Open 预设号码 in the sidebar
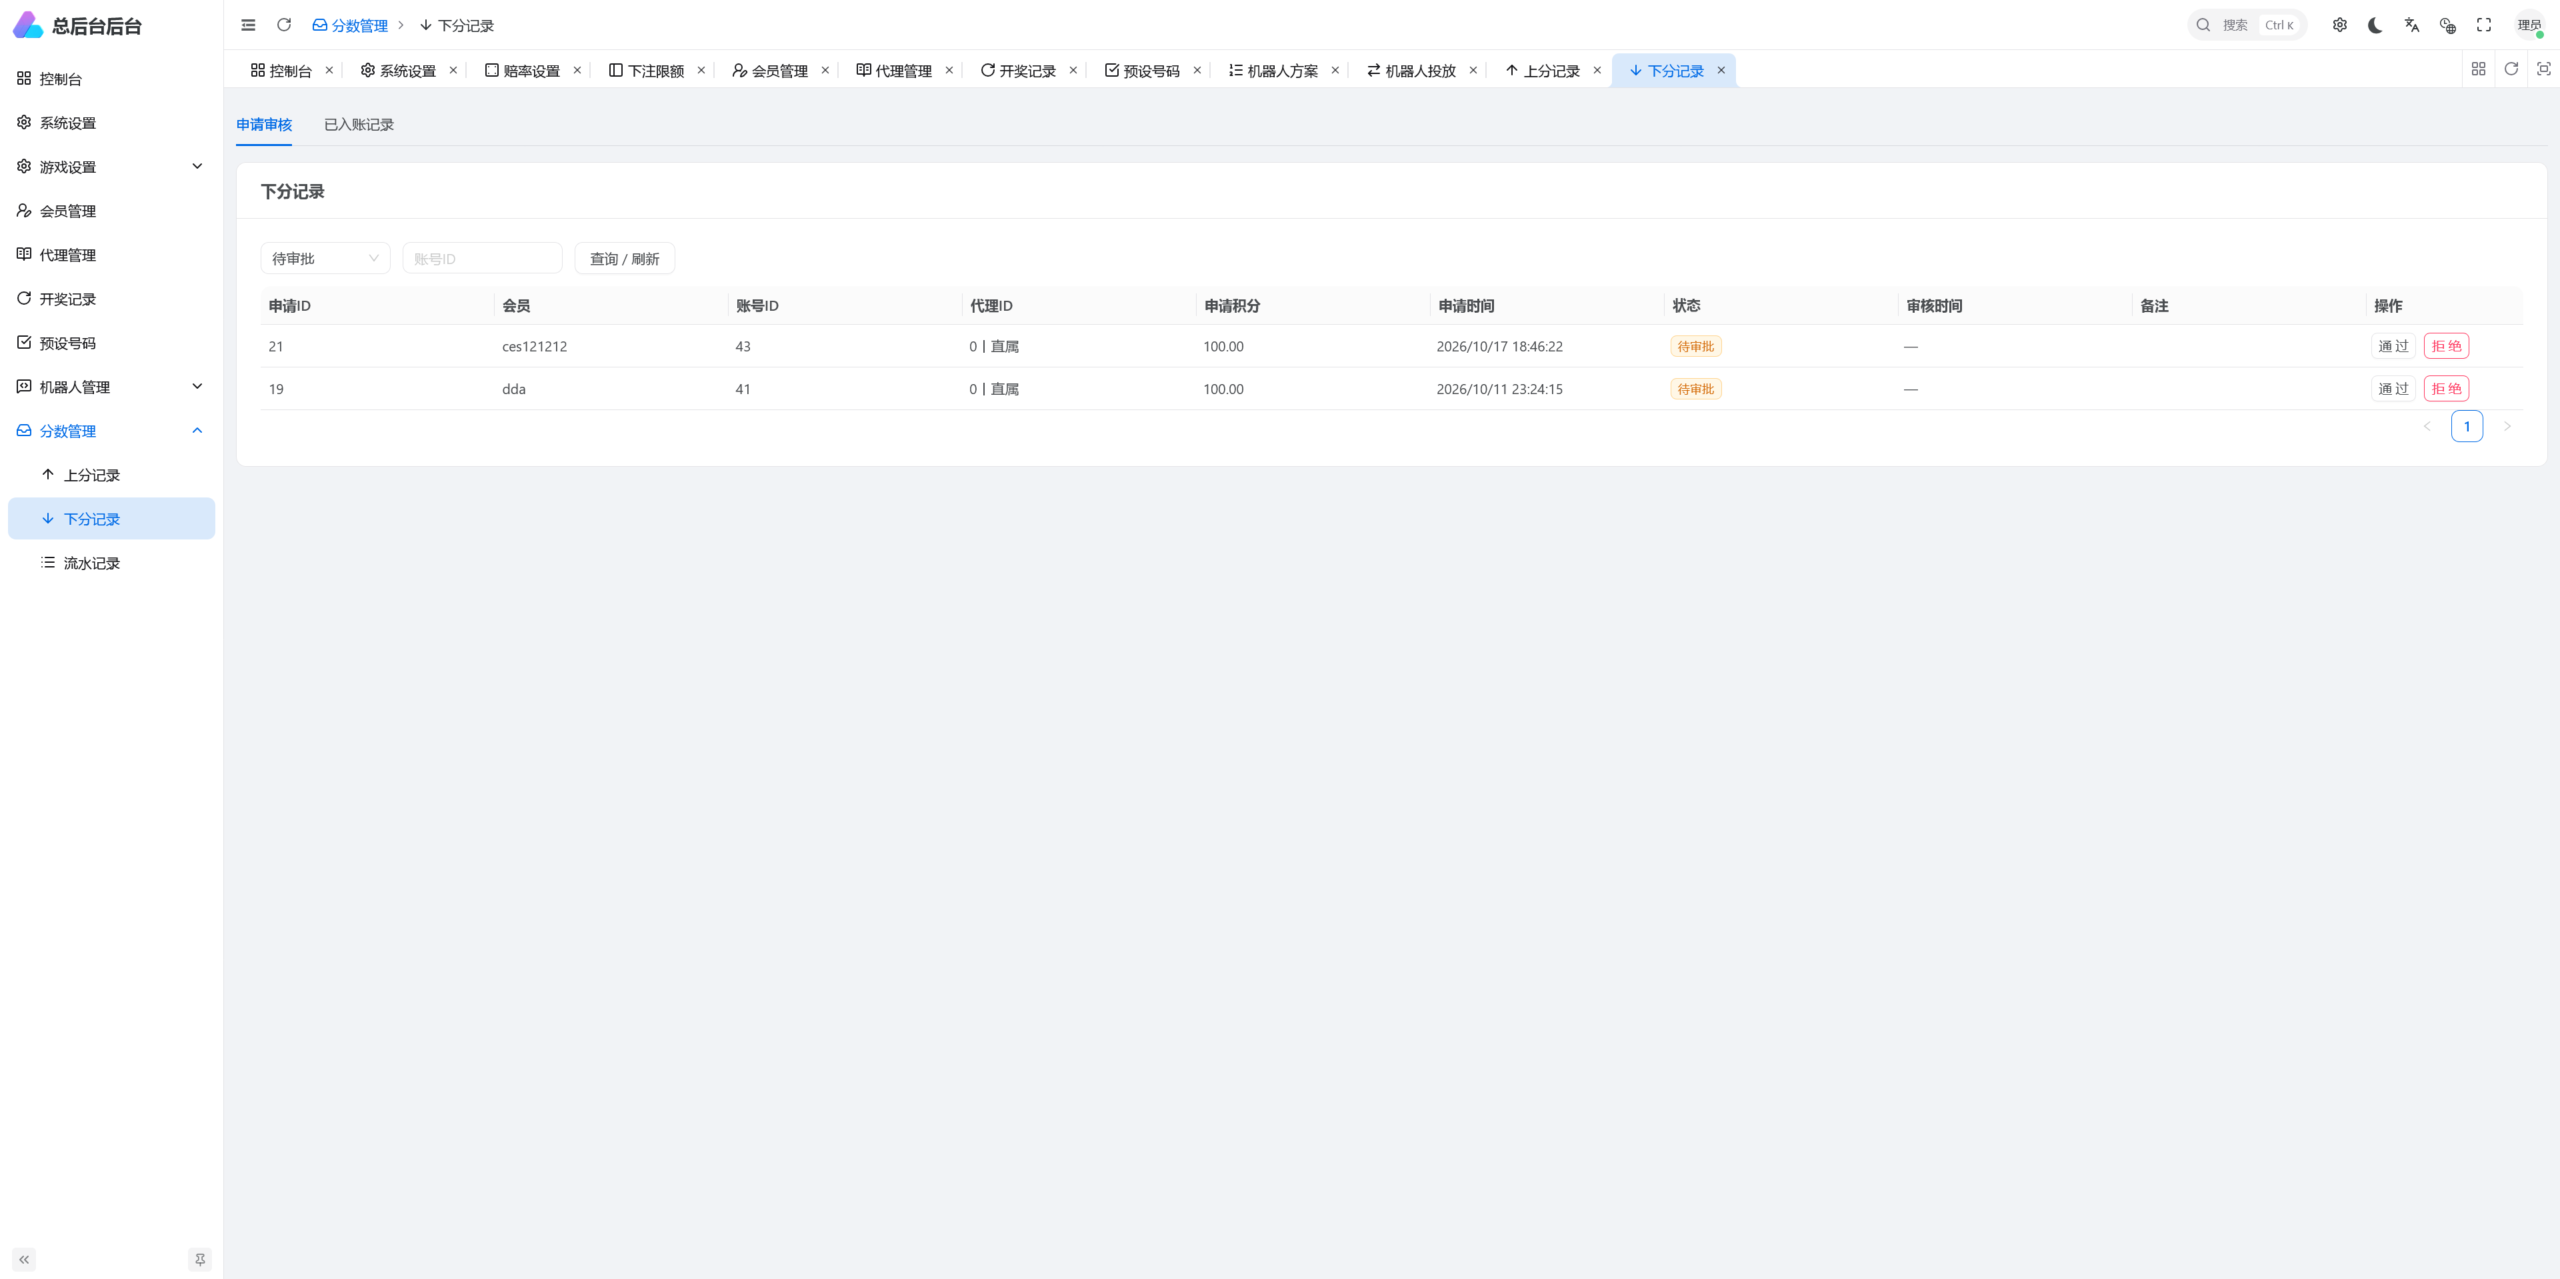 [111, 343]
